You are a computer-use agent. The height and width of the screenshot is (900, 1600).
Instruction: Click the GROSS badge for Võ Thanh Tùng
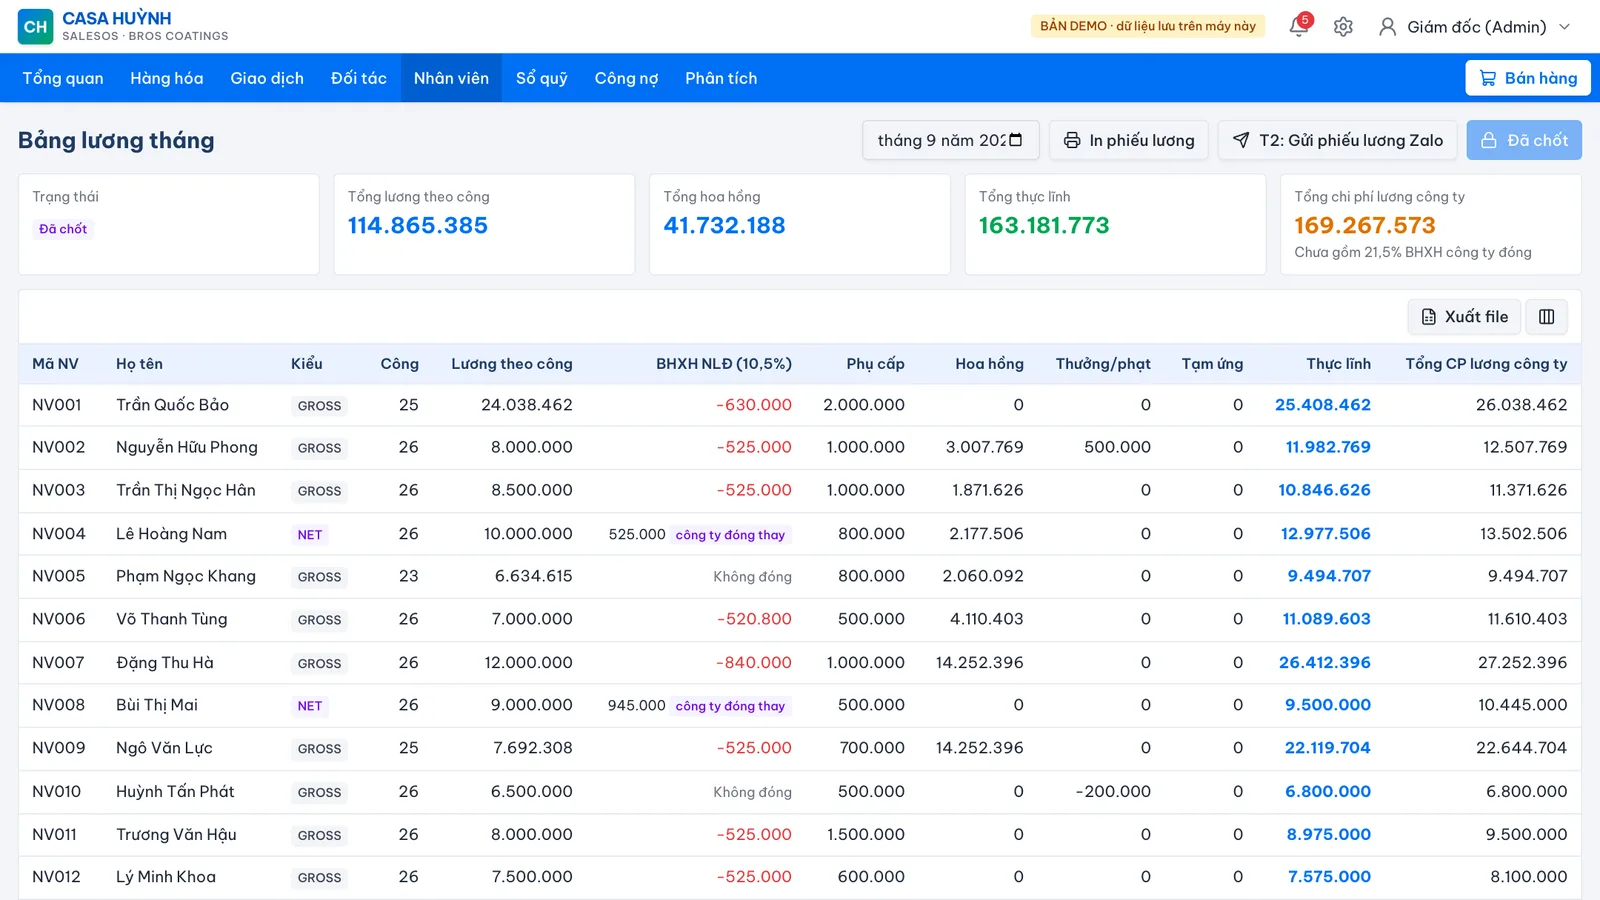(319, 620)
